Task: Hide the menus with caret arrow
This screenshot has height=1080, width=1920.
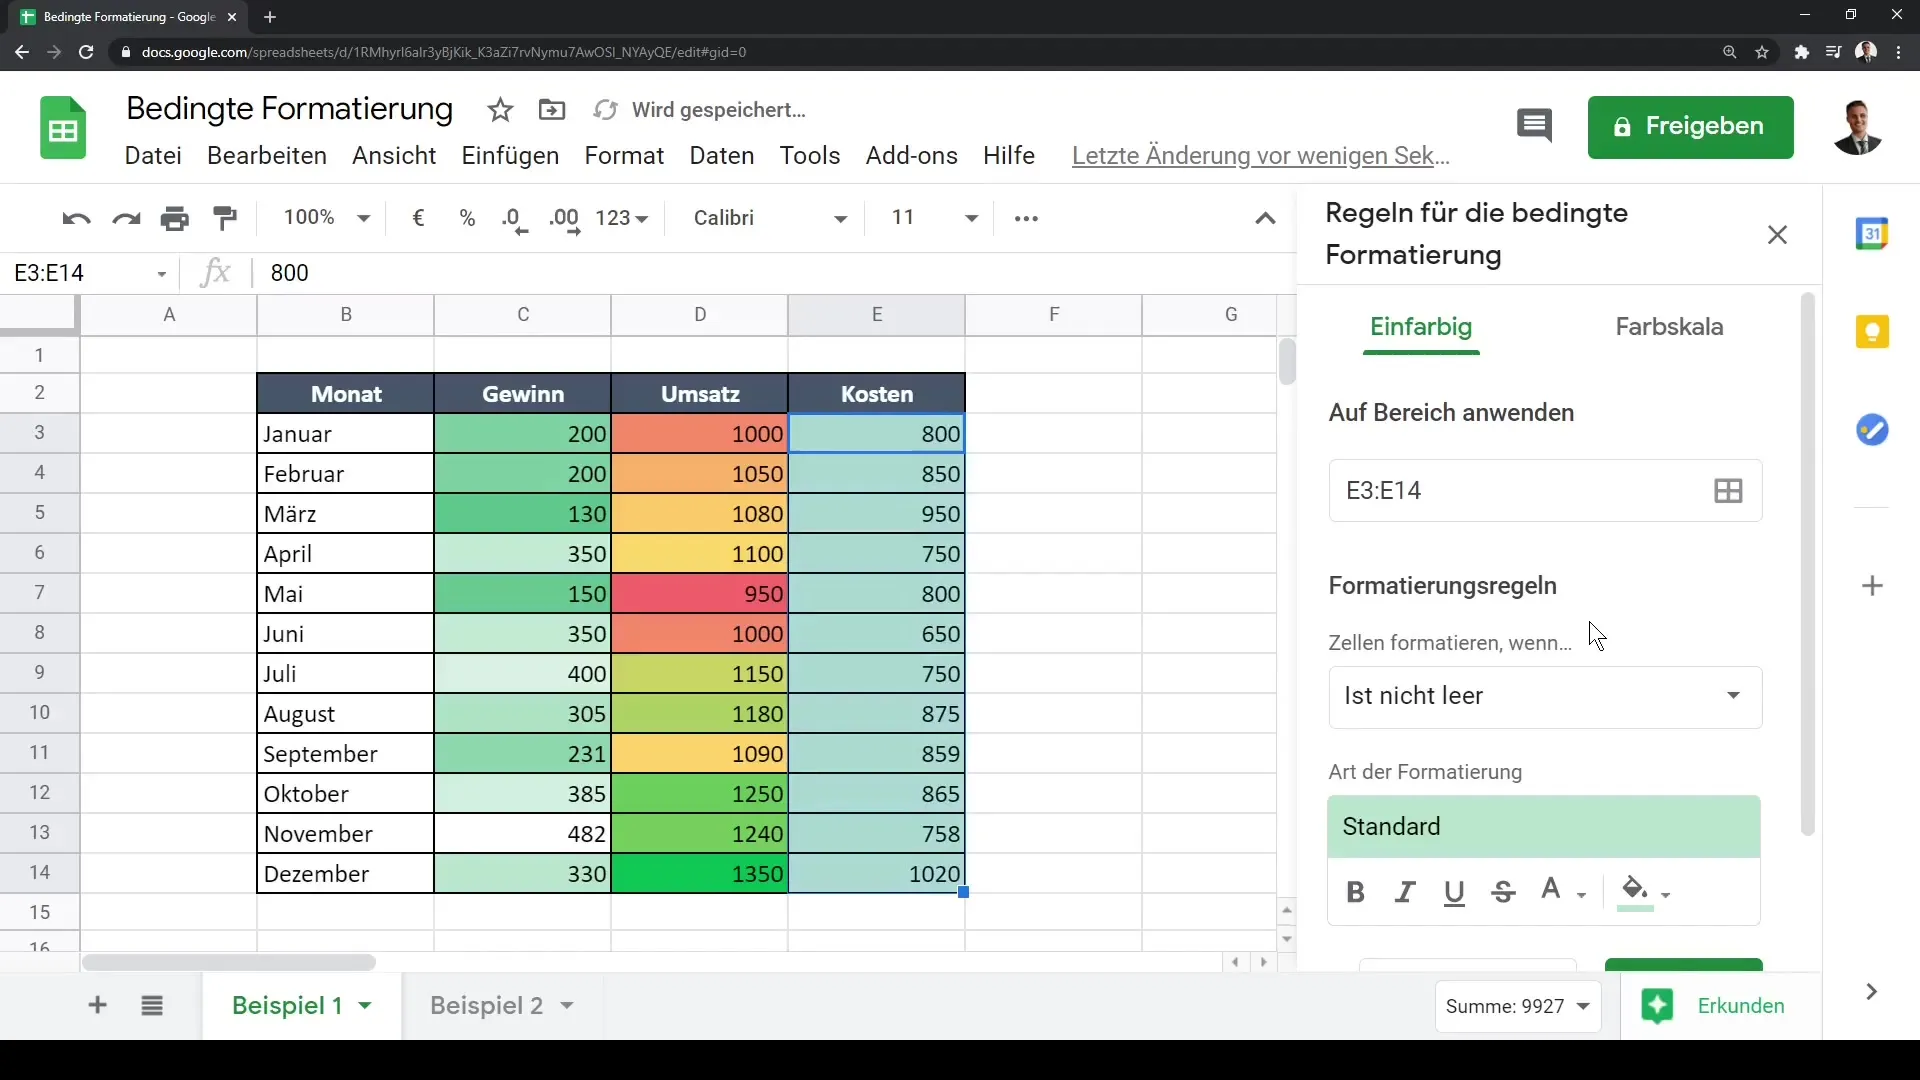Action: pyautogui.click(x=1265, y=218)
